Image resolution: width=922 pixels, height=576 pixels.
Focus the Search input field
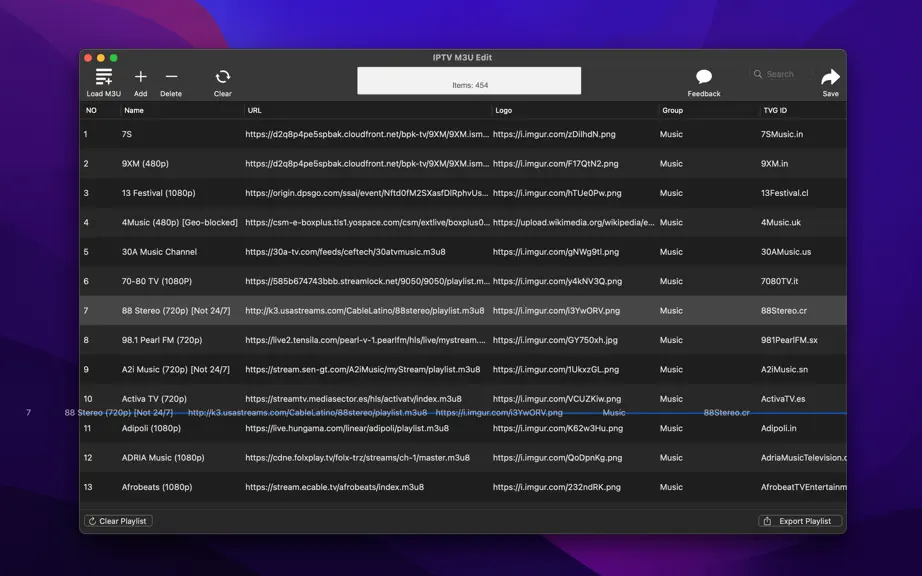tap(781, 74)
